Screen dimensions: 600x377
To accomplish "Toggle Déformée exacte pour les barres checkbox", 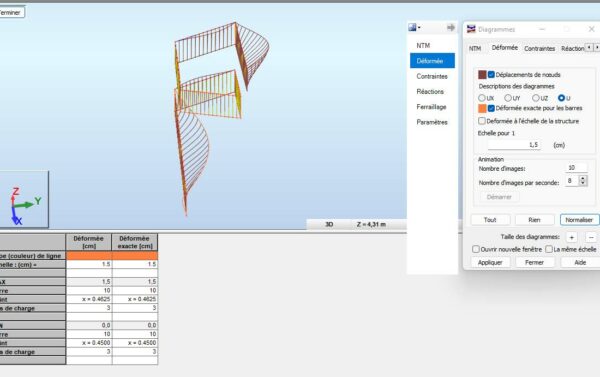I will coord(491,108).
